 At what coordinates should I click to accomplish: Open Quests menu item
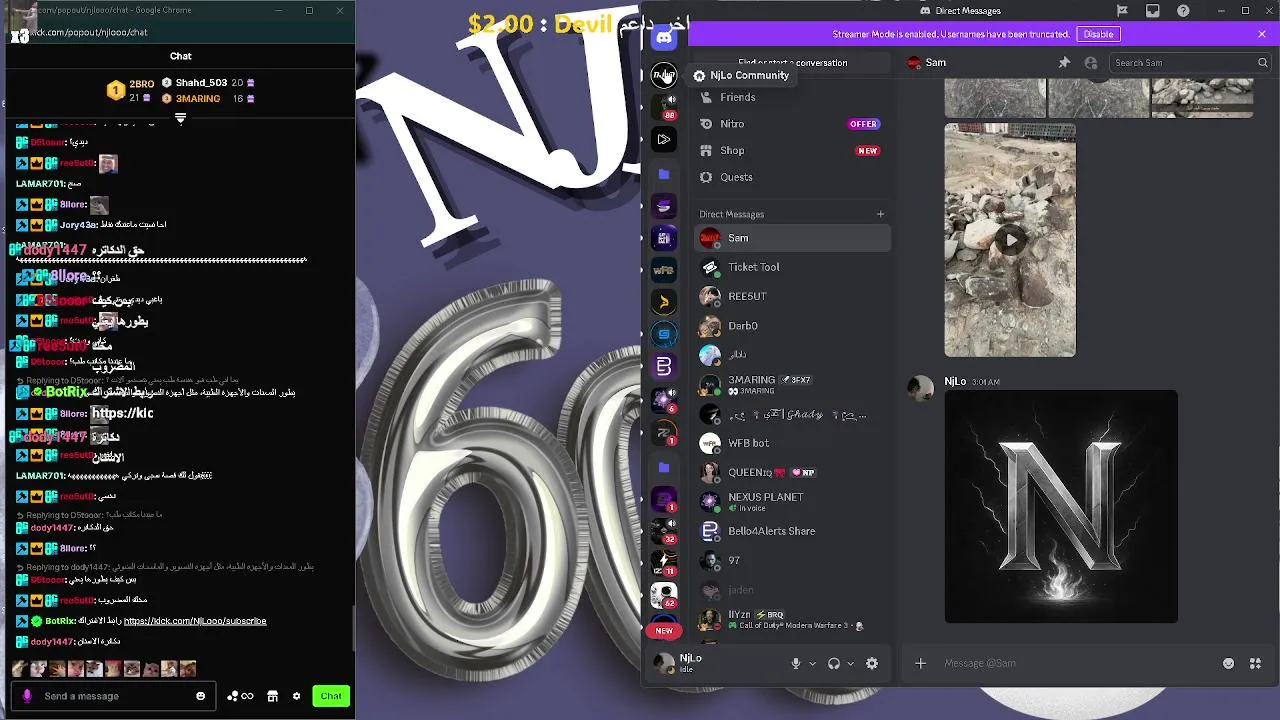click(791, 177)
